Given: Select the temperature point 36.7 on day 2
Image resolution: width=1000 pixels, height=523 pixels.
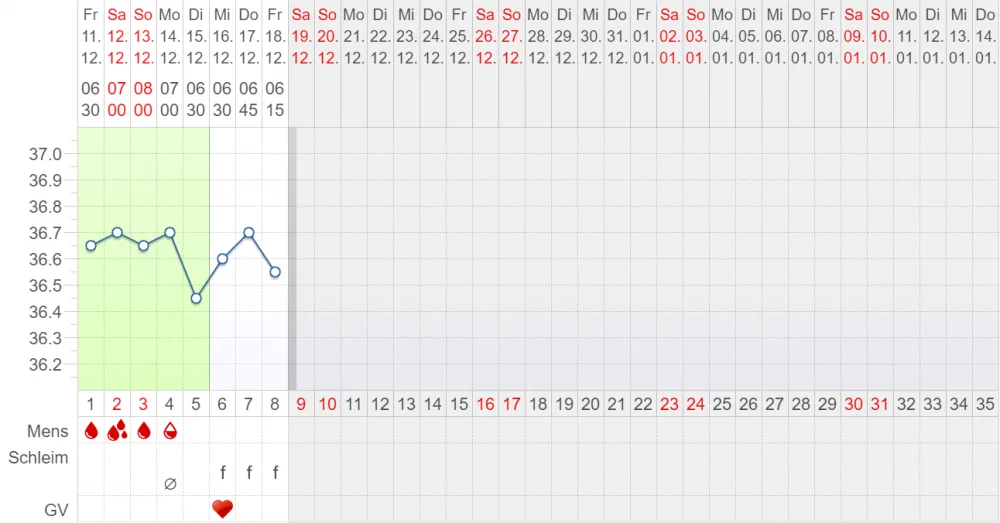Looking at the screenshot, I should pyautogui.click(x=117, y=233).
